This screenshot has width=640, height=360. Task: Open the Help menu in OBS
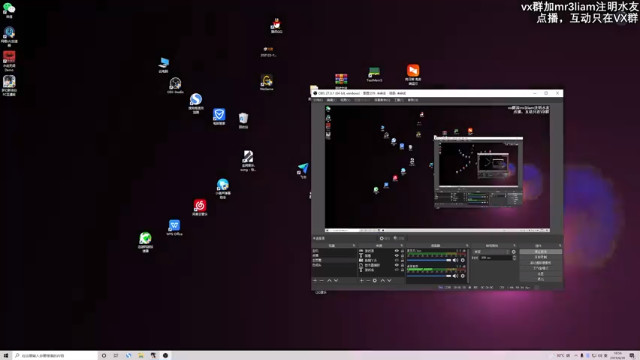[x=413, y=100]
